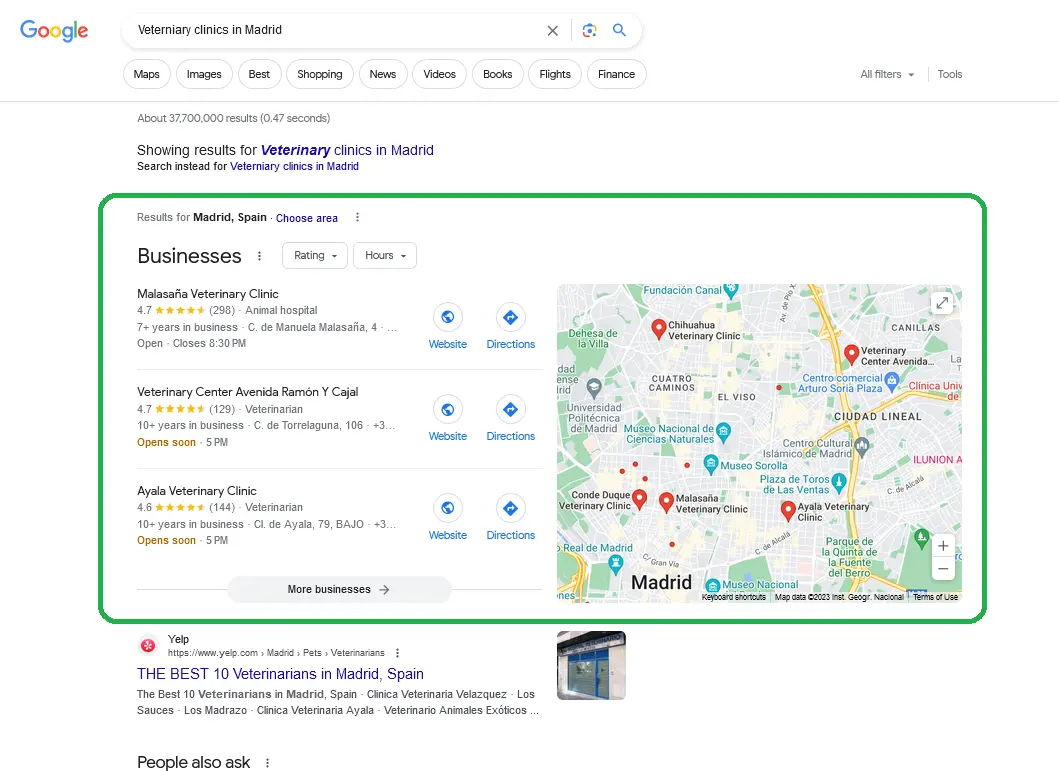
Task: Click the Google logo
Action: (54, 30)
